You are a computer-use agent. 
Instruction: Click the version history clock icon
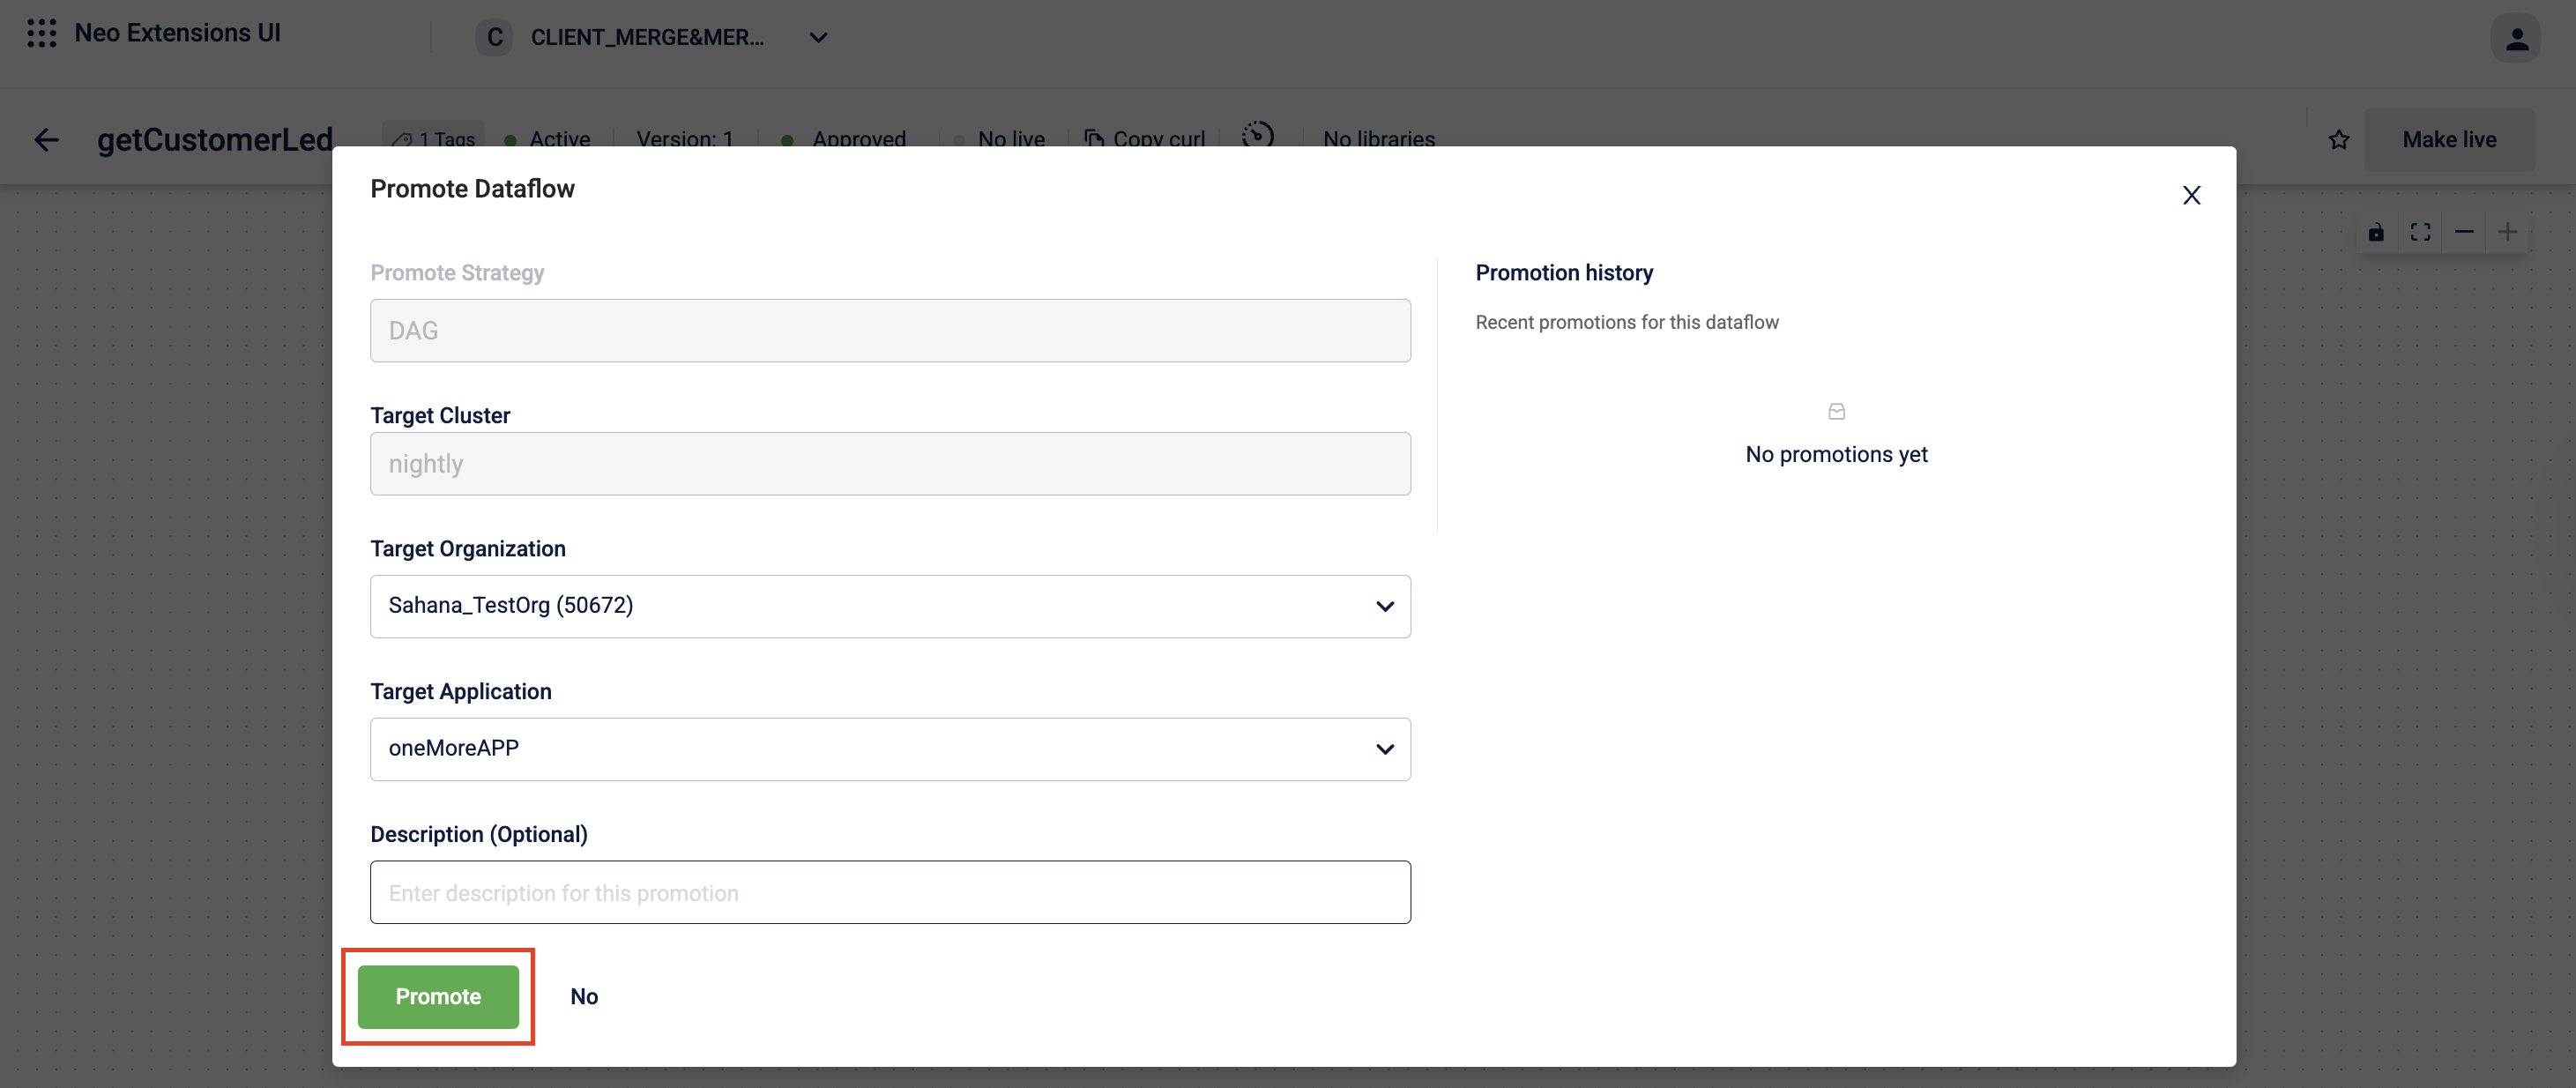(1257, 135)
